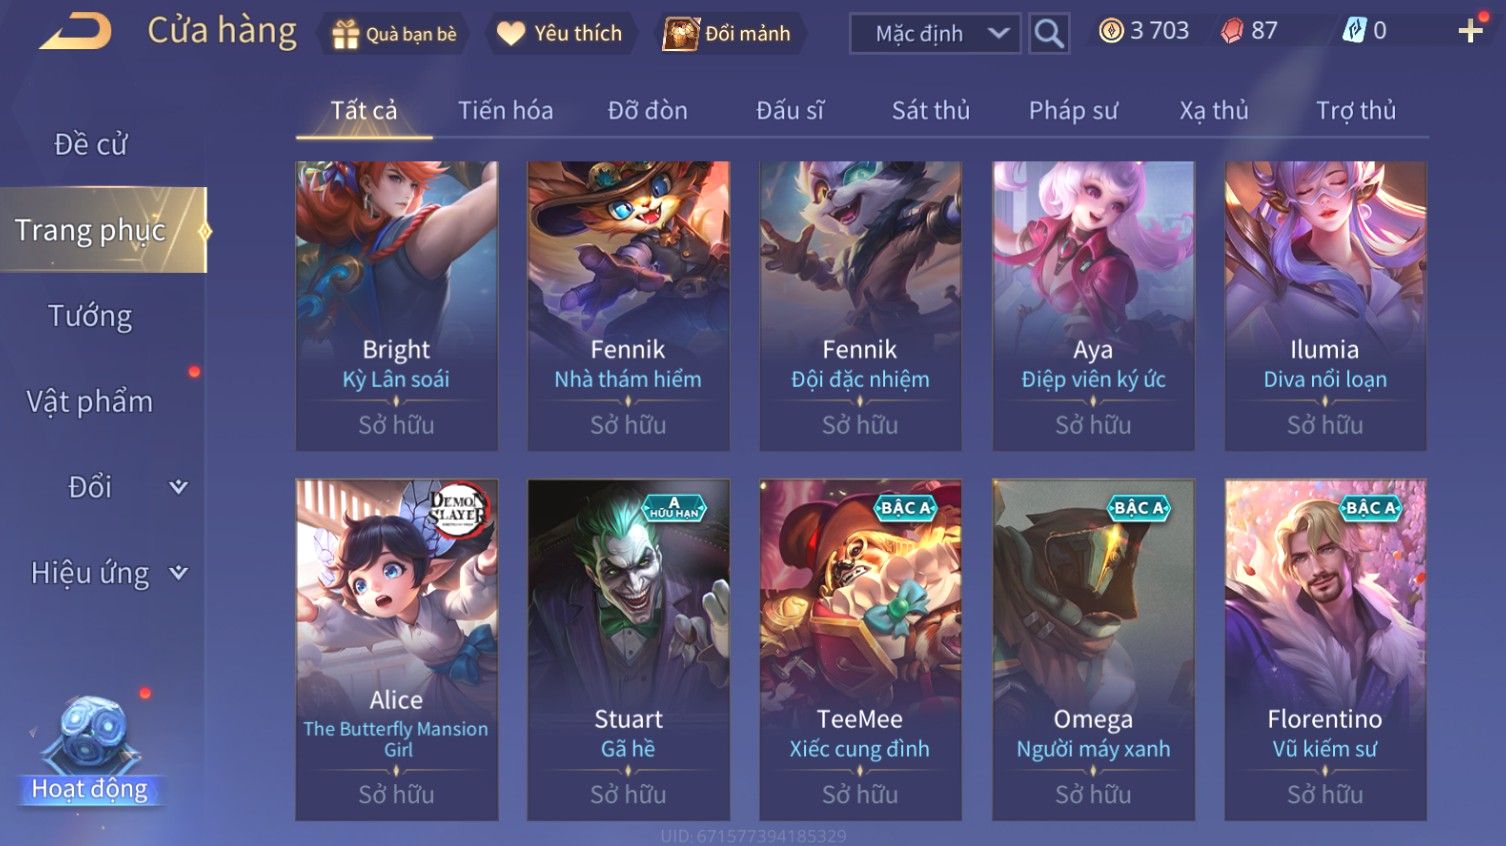Tap the red ruby gem icon
The height and width of the screenshot is (846, 1506).
1232,31
